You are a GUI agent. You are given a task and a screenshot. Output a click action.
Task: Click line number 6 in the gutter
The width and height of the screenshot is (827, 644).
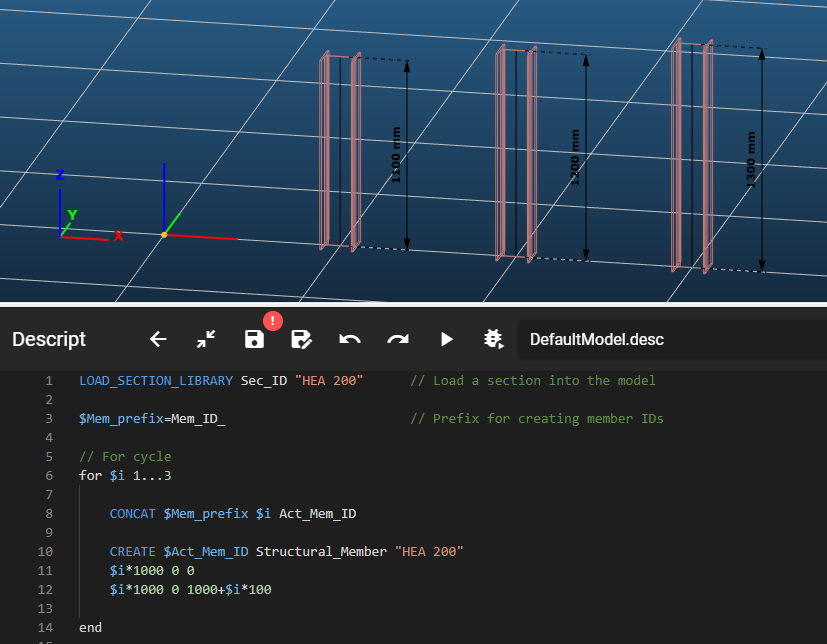pyautogui.click(x=49, y=476)
